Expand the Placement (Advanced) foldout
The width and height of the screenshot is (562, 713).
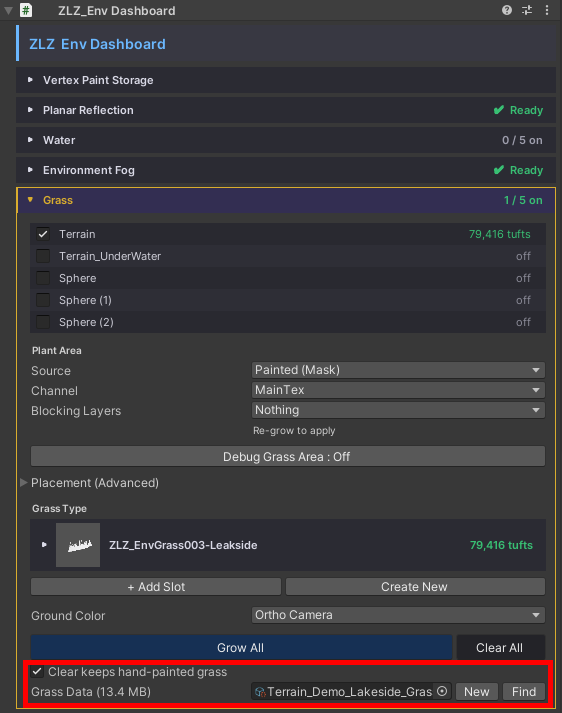click(24, 482)
